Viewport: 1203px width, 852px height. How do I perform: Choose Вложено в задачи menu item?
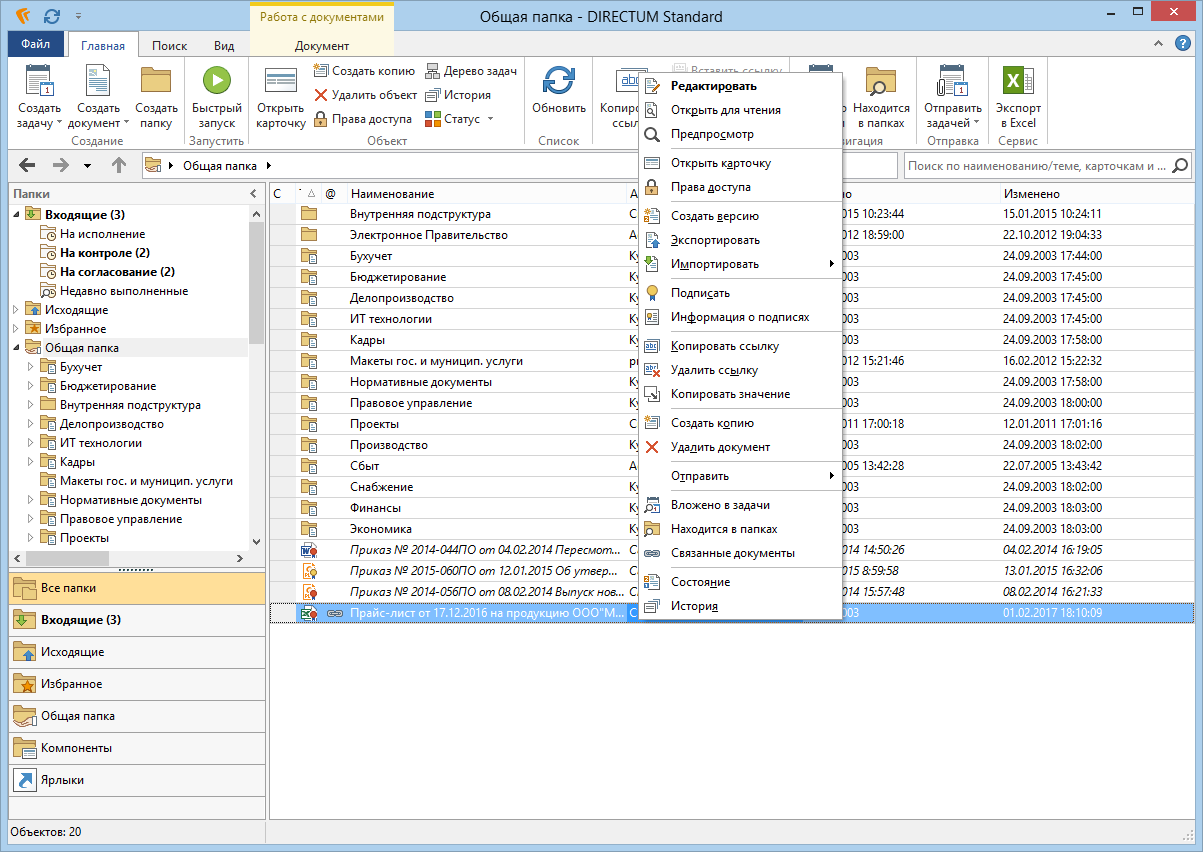pyautogui.click(x=740, y=505)
